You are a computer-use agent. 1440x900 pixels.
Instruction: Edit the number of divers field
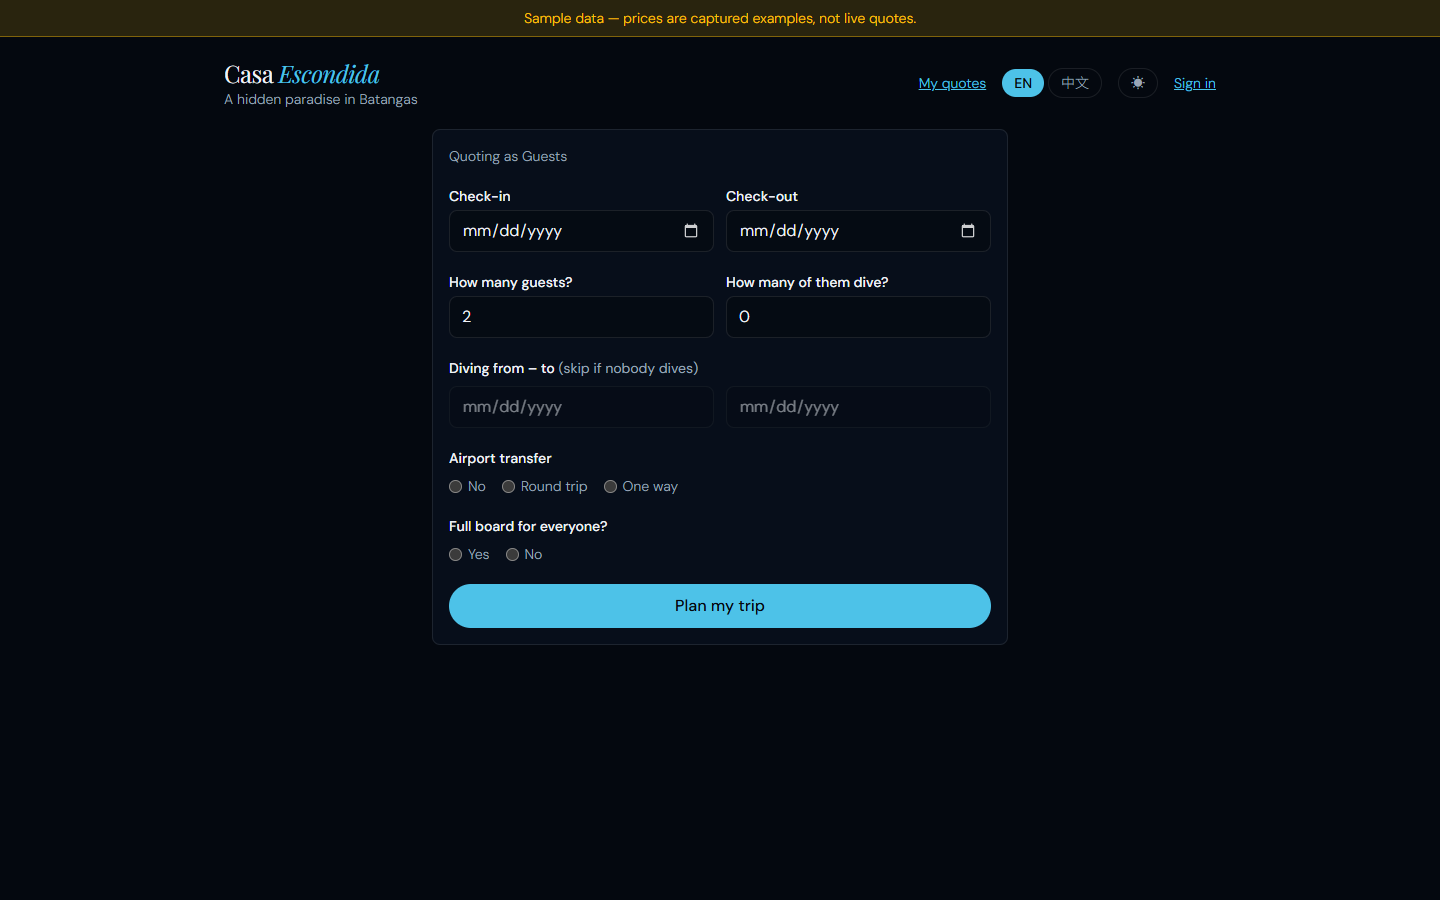click(858, 317)
